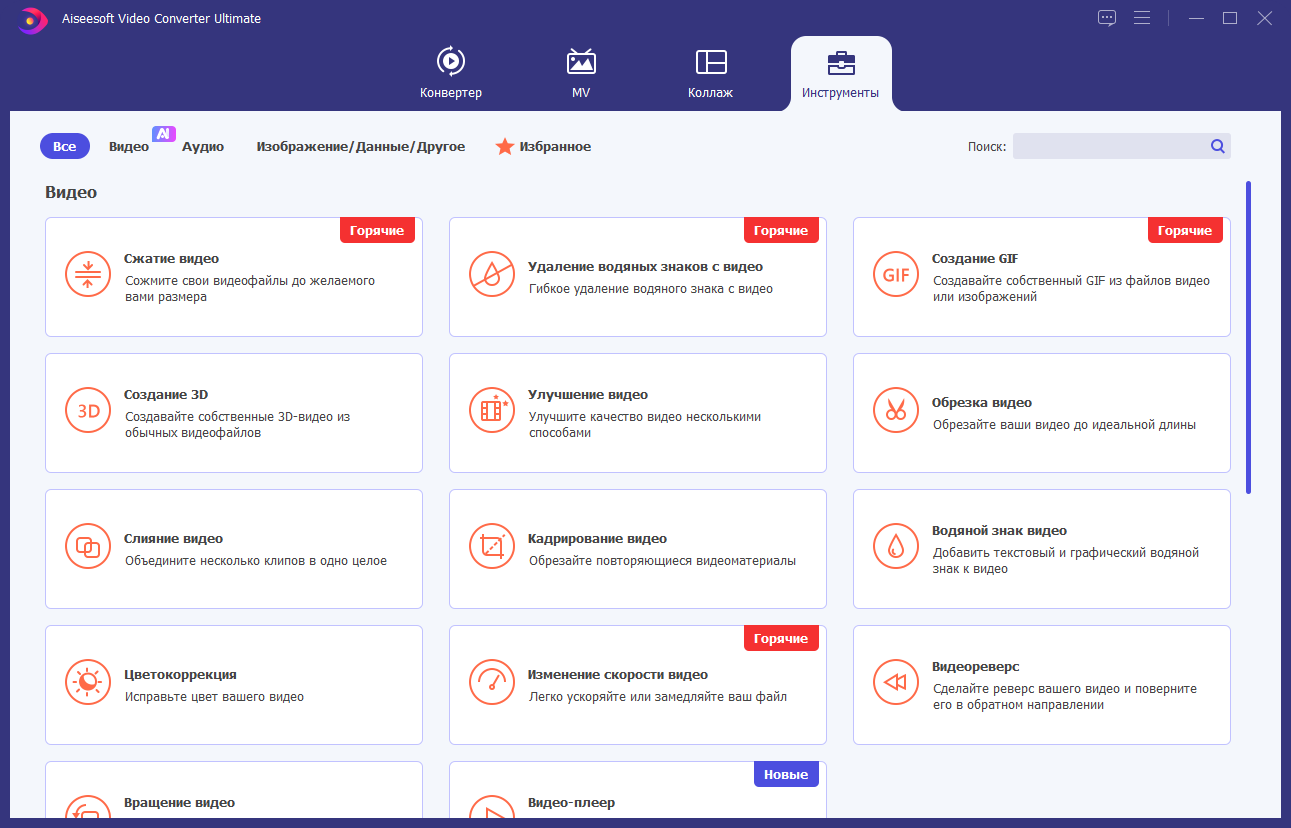Click the Изменение скорости speedometer icon

pyautogui.click(x=493, y=682)
